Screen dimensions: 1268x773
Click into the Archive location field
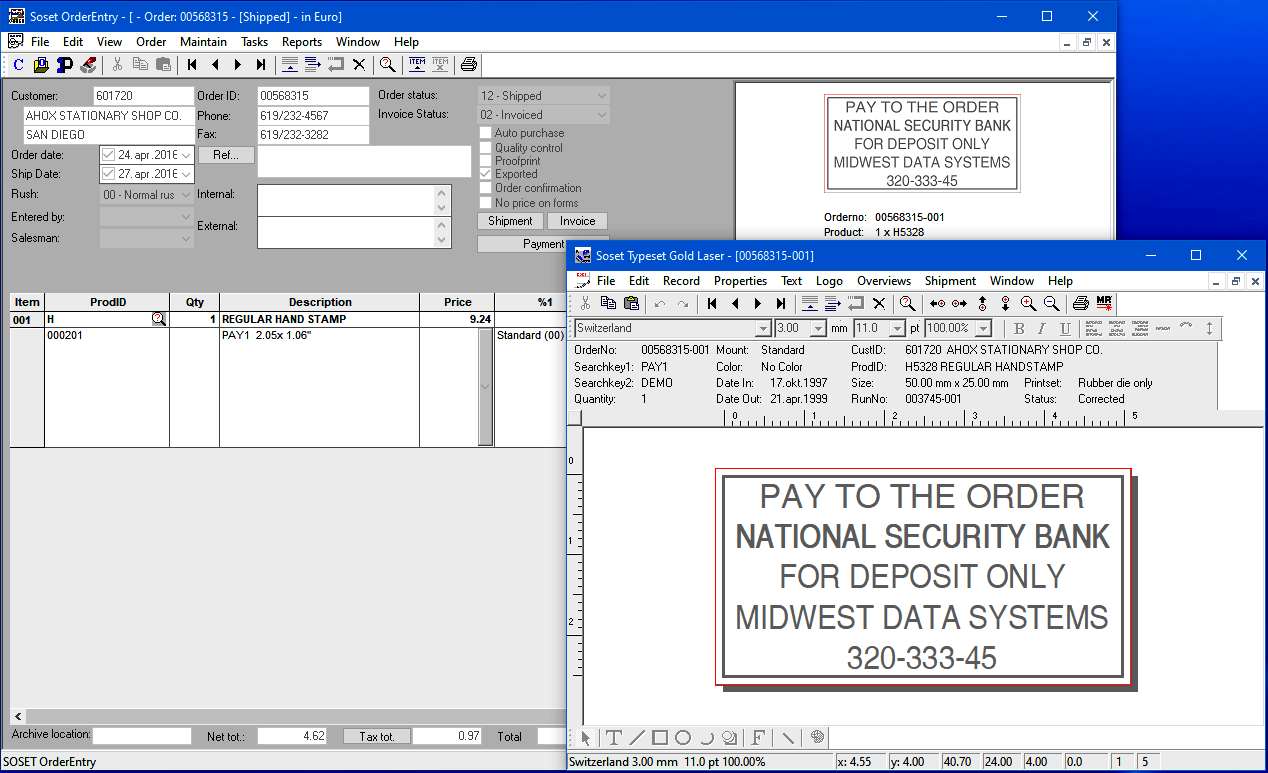pyautogui.click(x=141, y=736)
